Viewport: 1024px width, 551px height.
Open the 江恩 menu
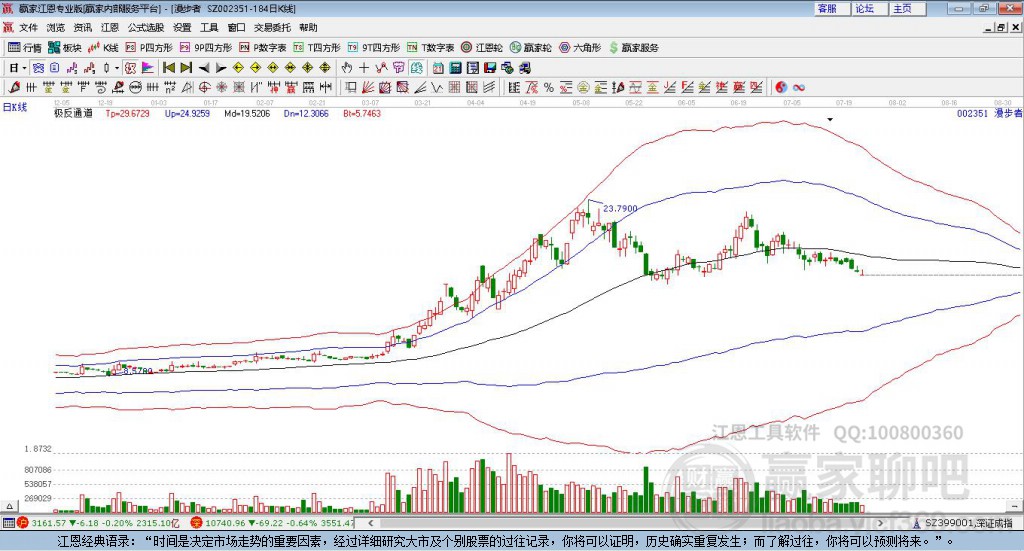click(110, 27)
